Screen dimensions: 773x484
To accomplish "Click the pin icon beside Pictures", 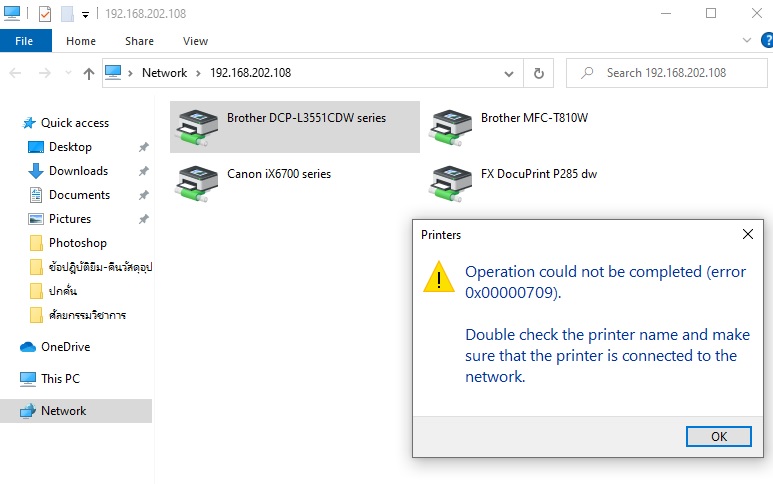I will pyautogui.click(x=143, y=219).
